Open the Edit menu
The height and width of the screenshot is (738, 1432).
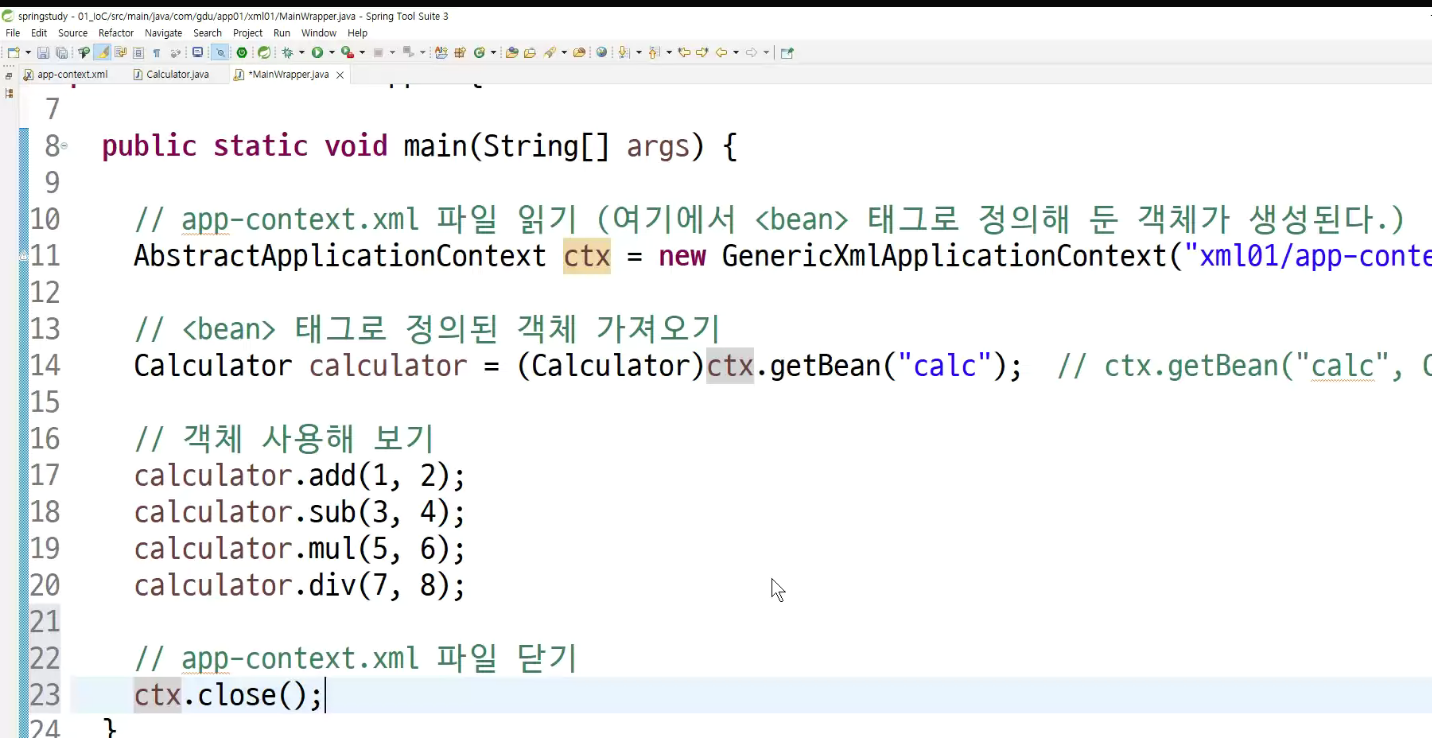(39, 33)
